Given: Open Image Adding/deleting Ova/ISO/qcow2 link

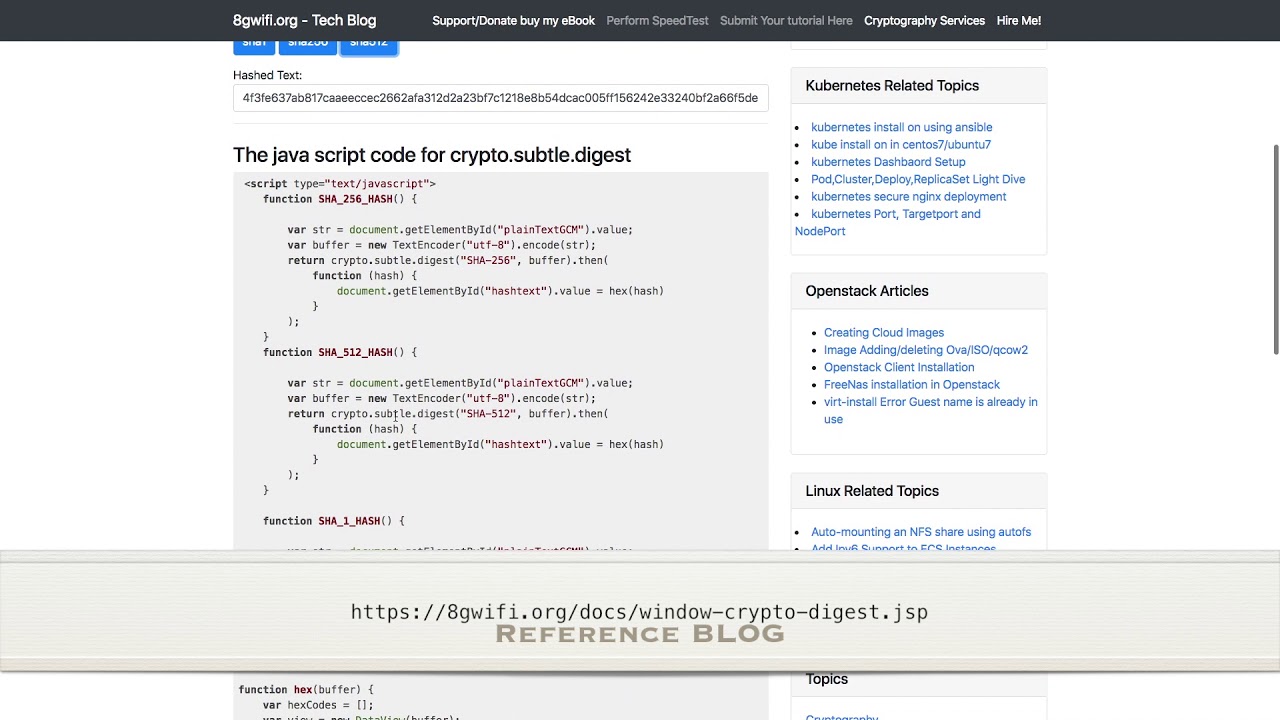Looking at the screenshot, I should 925,350.
